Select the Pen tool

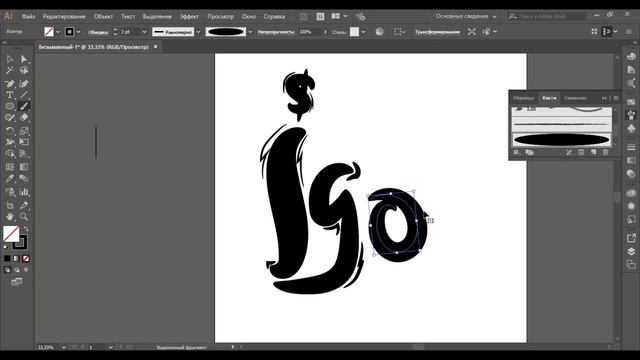pos(10,84)
